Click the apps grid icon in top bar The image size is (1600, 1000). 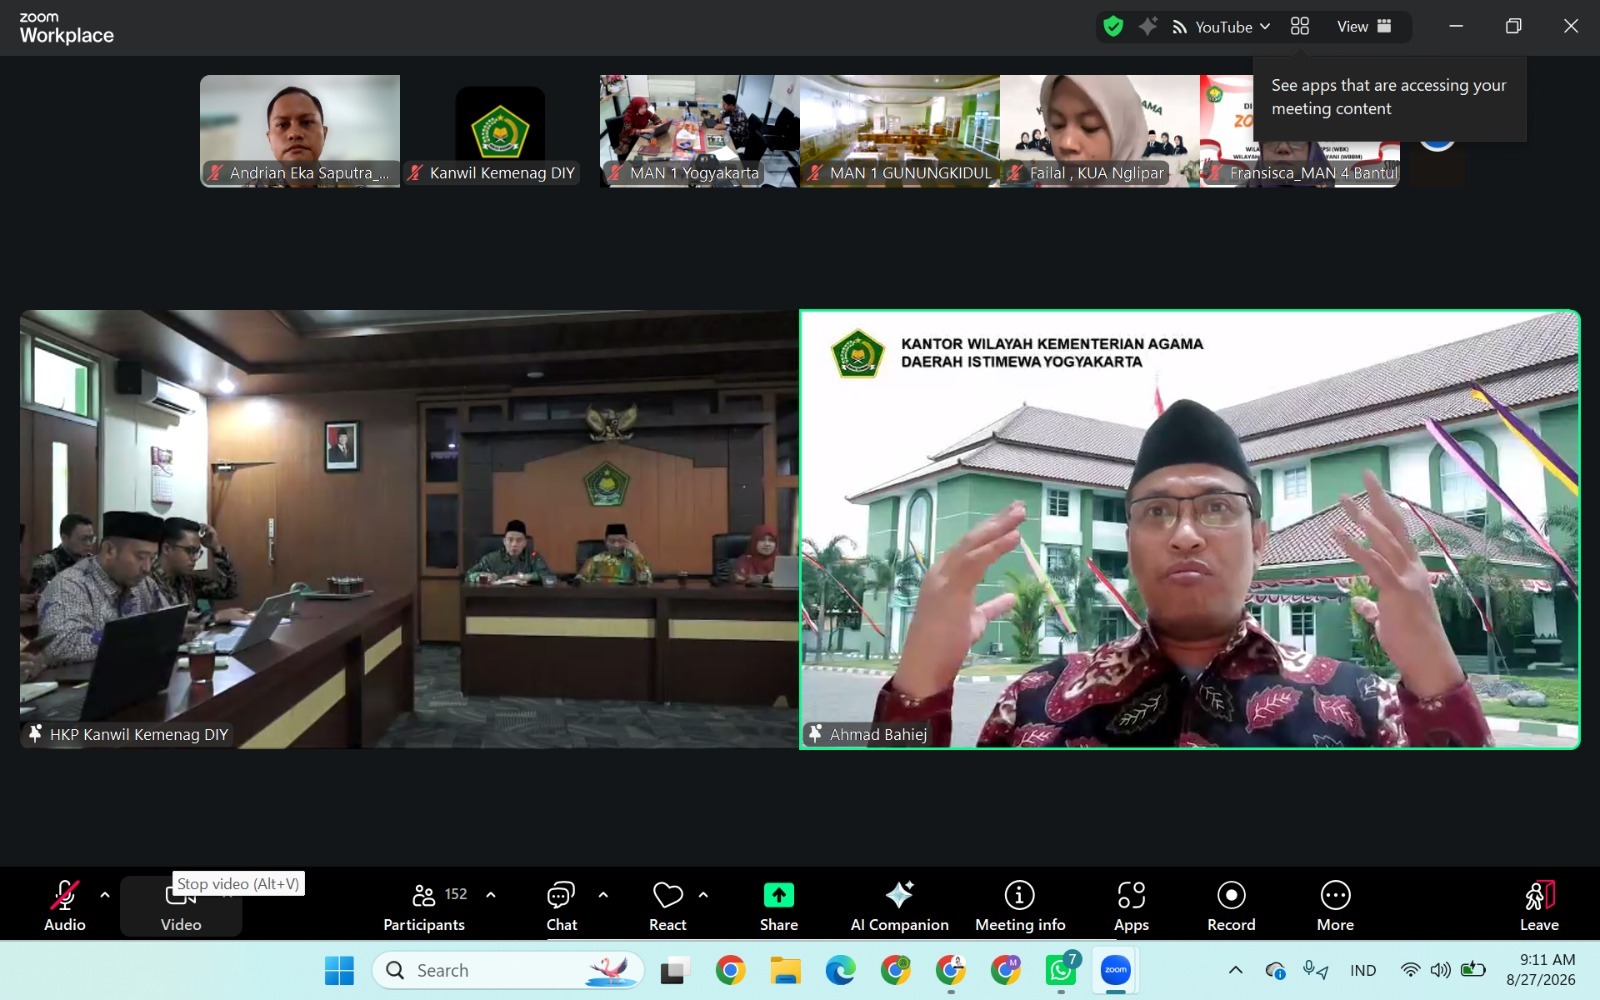(x=1299, y=27)
